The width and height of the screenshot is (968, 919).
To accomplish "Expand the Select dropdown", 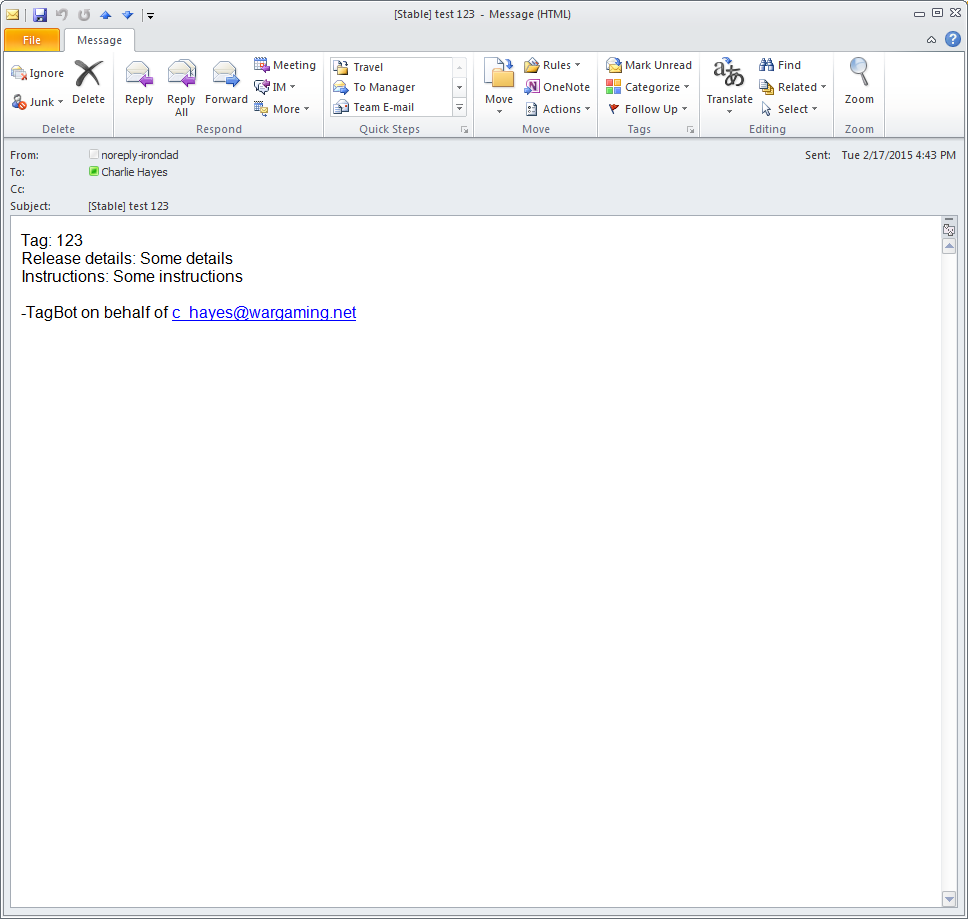I will pyautogui.click(x=814, y=109).
